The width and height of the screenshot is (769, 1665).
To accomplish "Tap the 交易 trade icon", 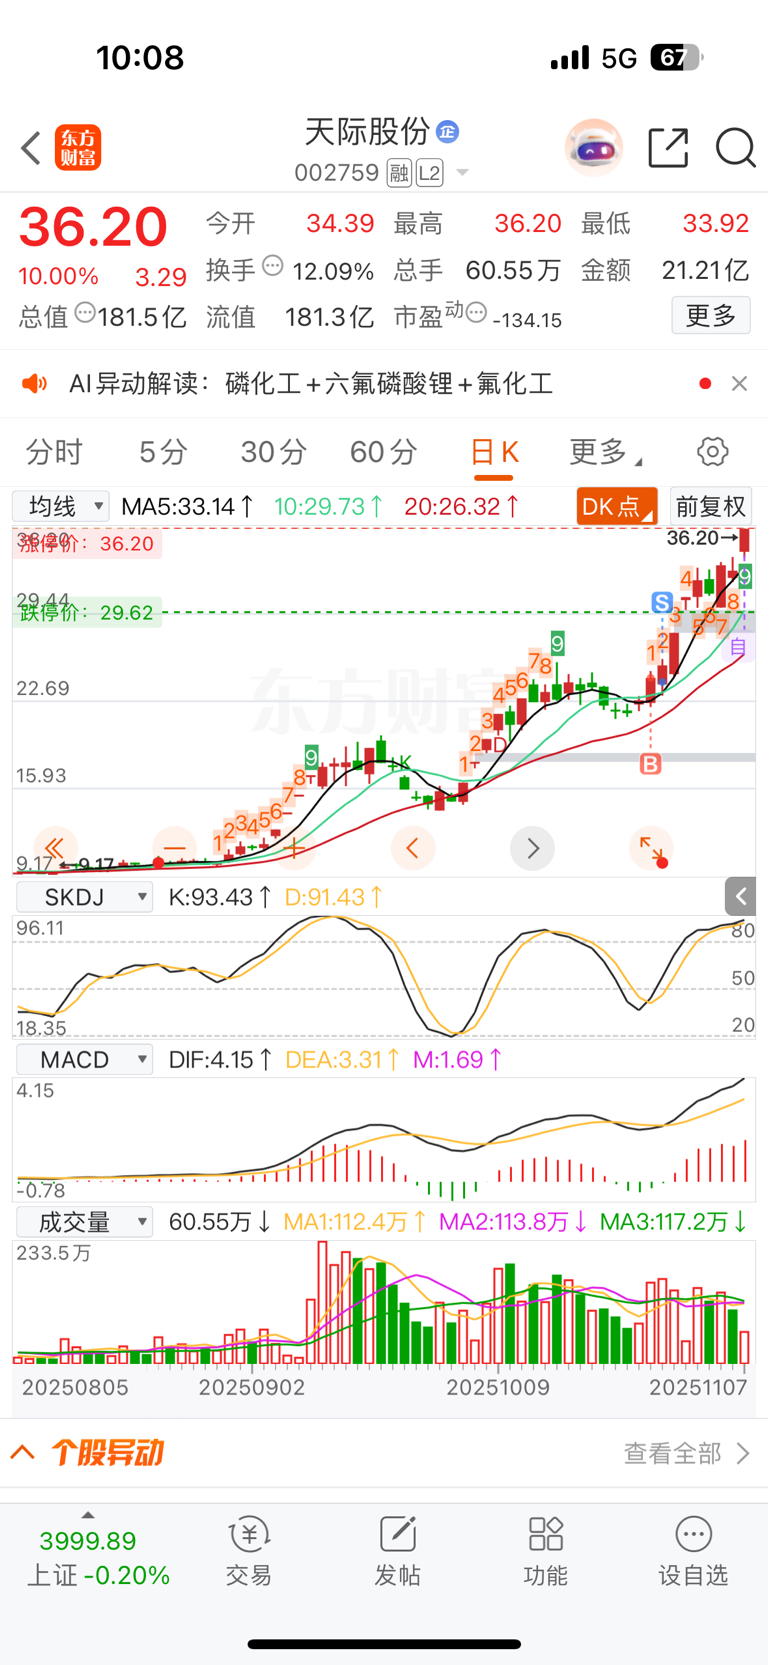I will pos(249,1550).
